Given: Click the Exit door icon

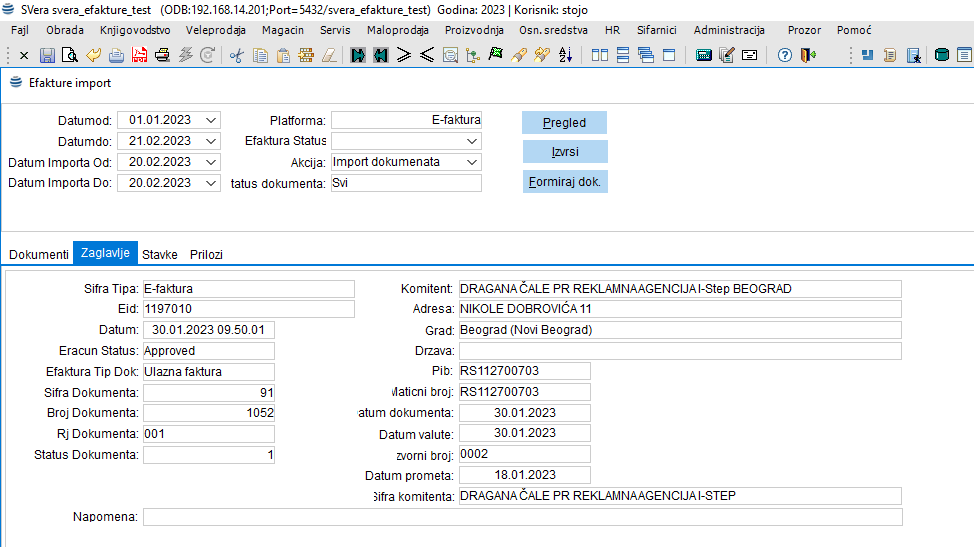Looking at the screenshot, I should [x=809, y=56].
